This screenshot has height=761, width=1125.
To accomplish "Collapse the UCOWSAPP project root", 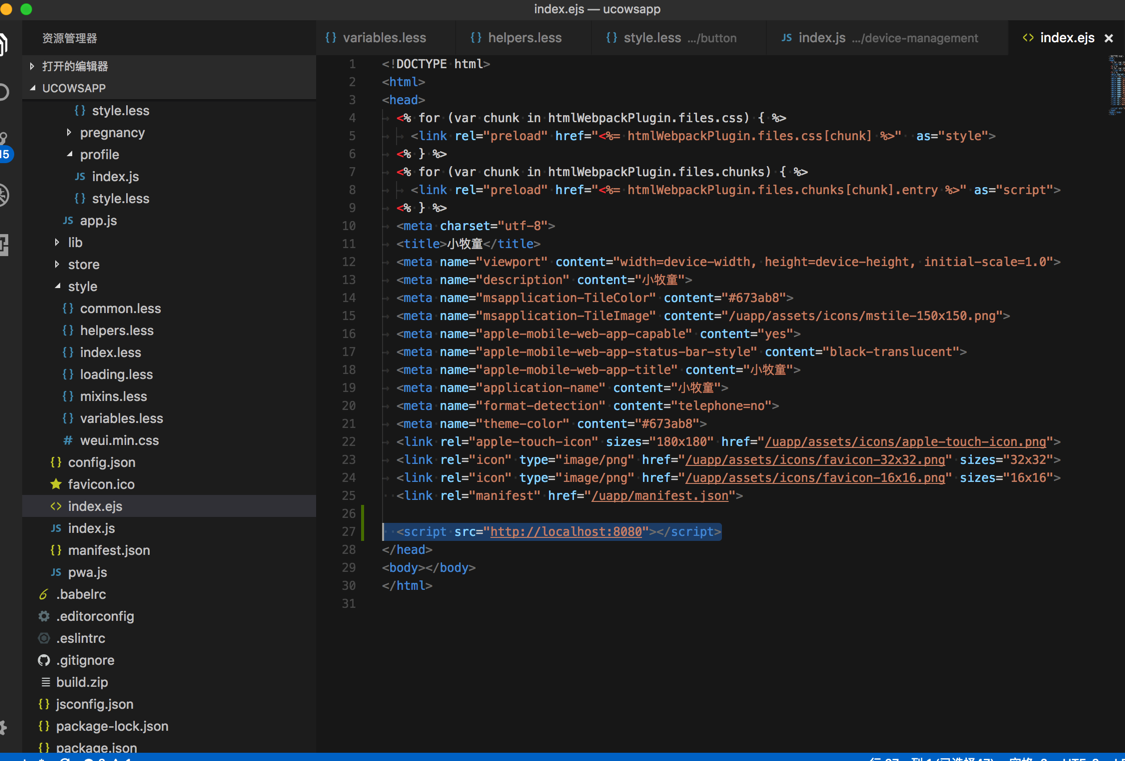I will coord(73,88).
